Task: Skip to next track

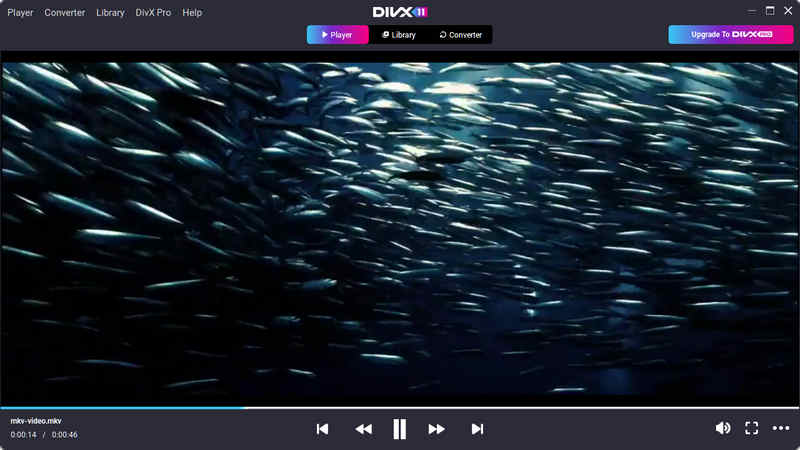Action: [477, 429]
